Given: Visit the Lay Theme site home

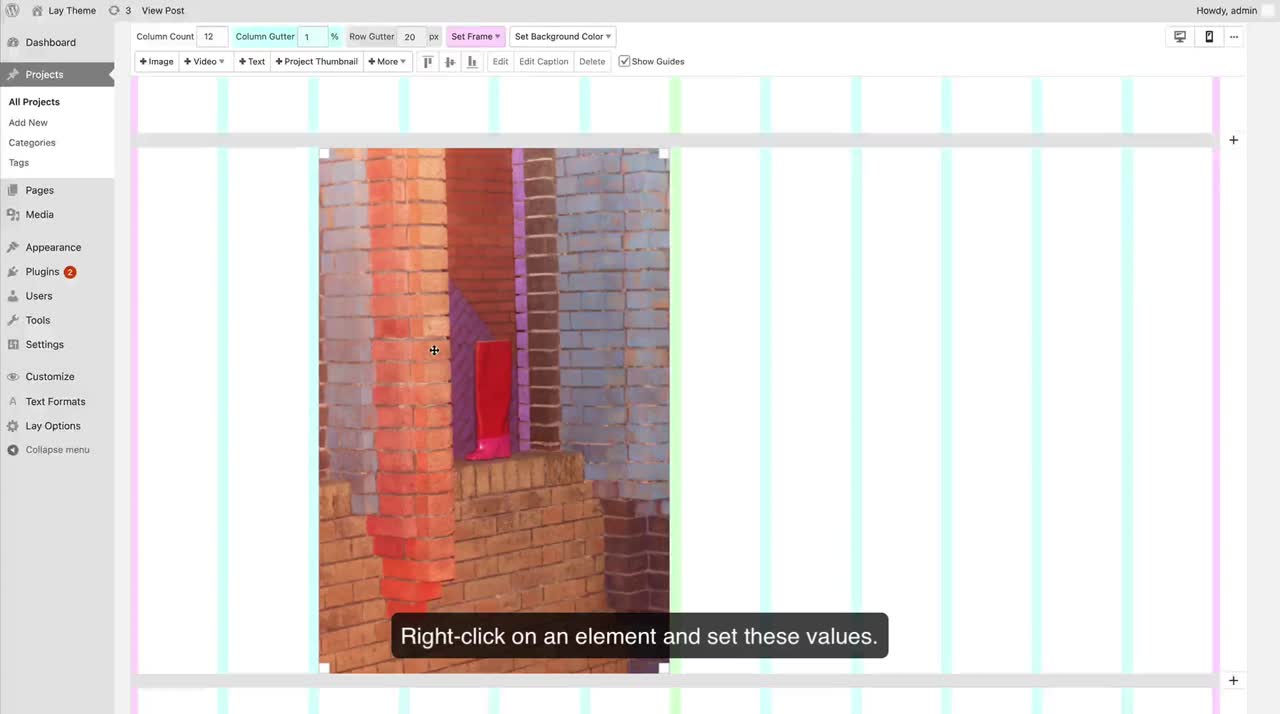Looking at the screenshot, I should (x=64, y=10).
